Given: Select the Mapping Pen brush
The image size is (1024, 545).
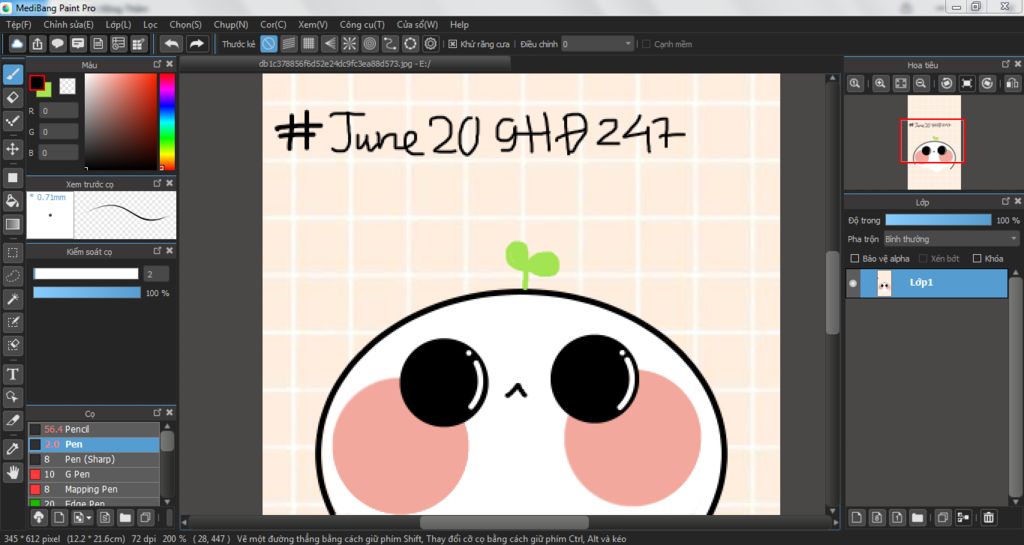Looking at the screenshot, I should [94, 490].
